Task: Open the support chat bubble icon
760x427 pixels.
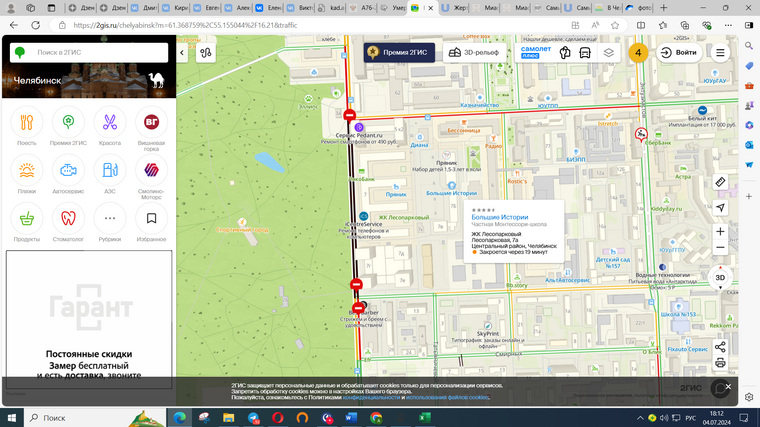Action: coord(719,388)
